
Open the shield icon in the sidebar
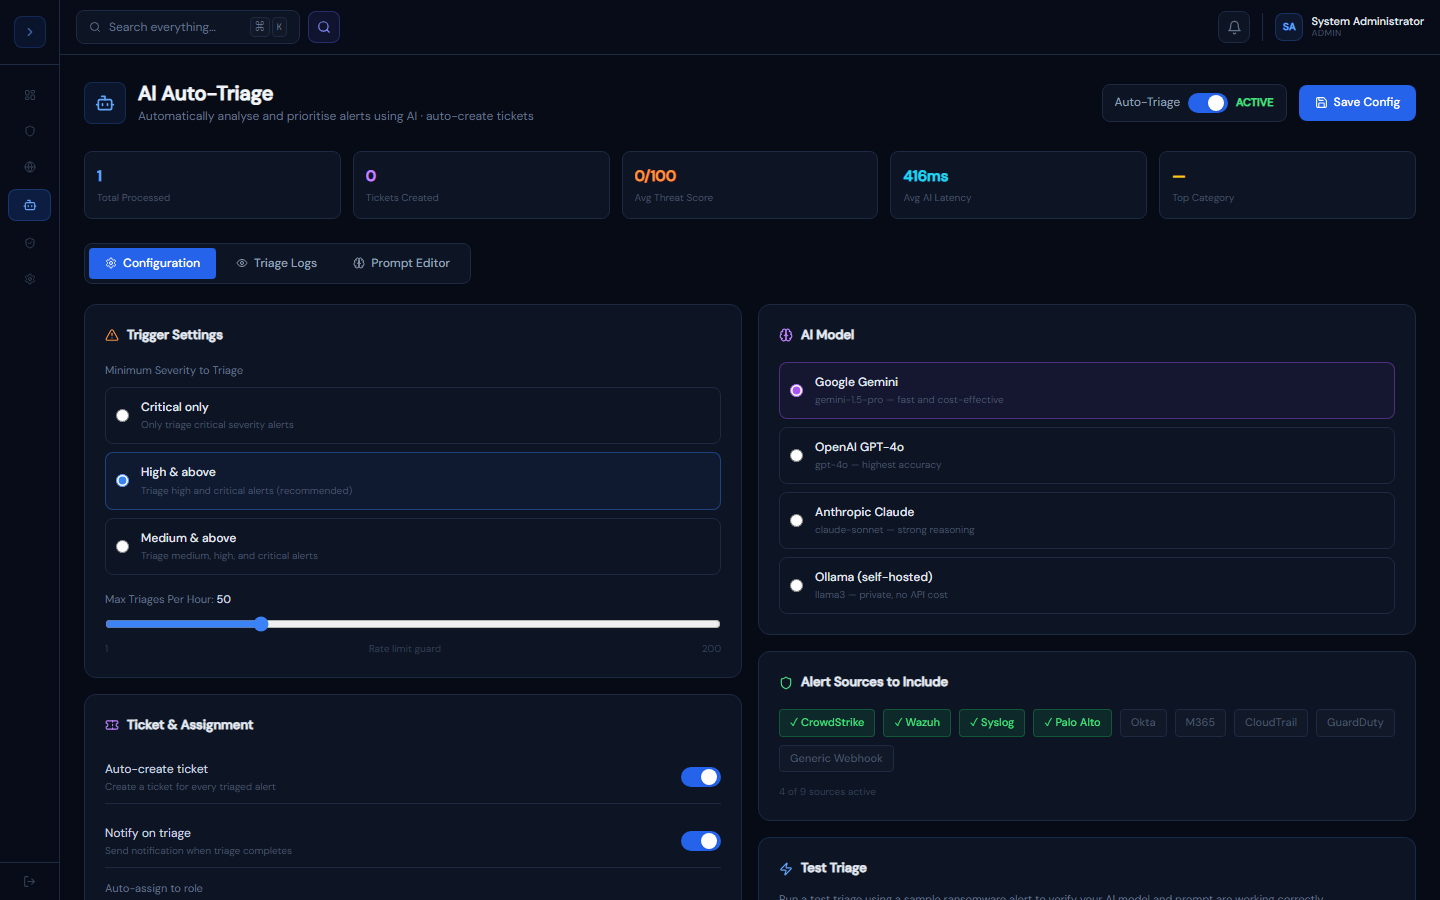(x=30, y=131)
